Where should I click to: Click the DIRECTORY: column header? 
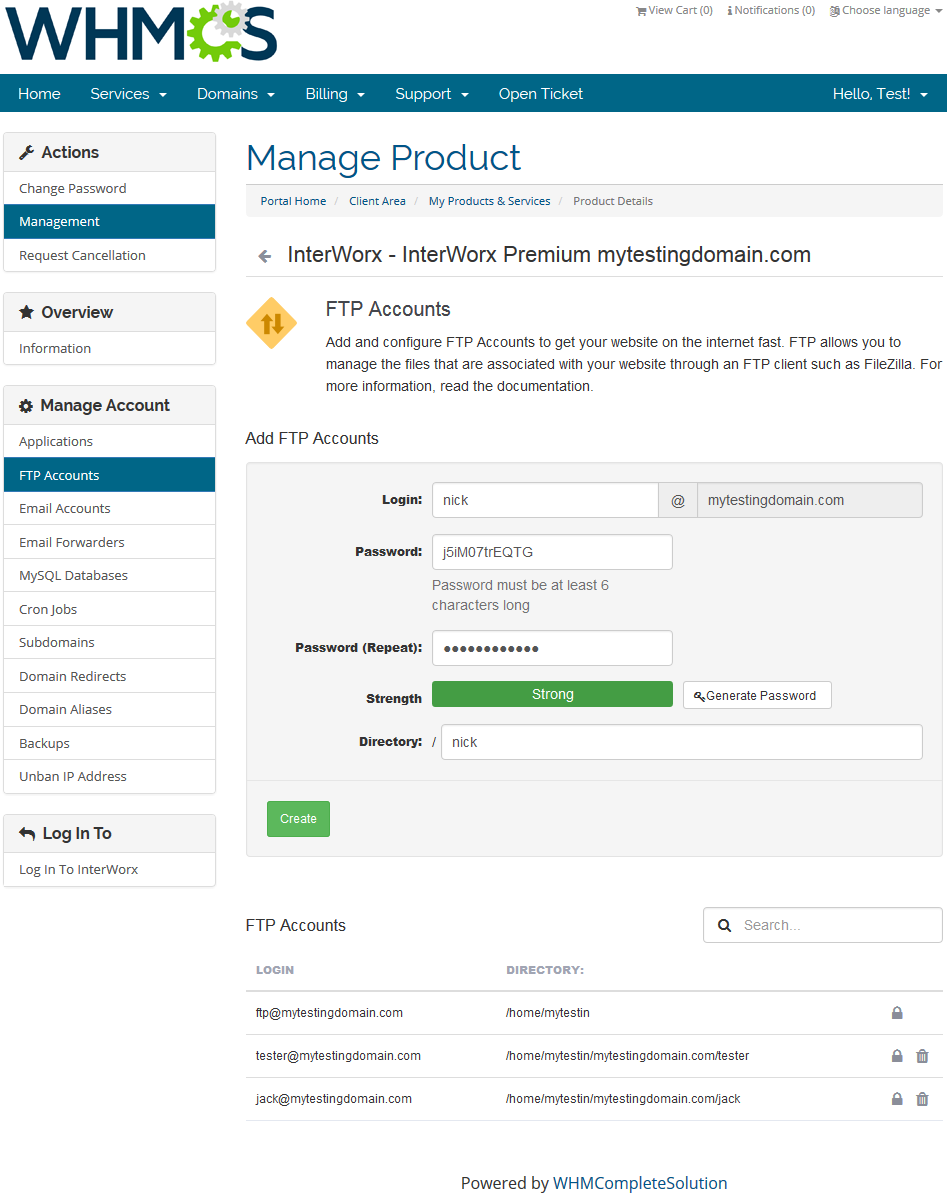click(x=545, y=970)
